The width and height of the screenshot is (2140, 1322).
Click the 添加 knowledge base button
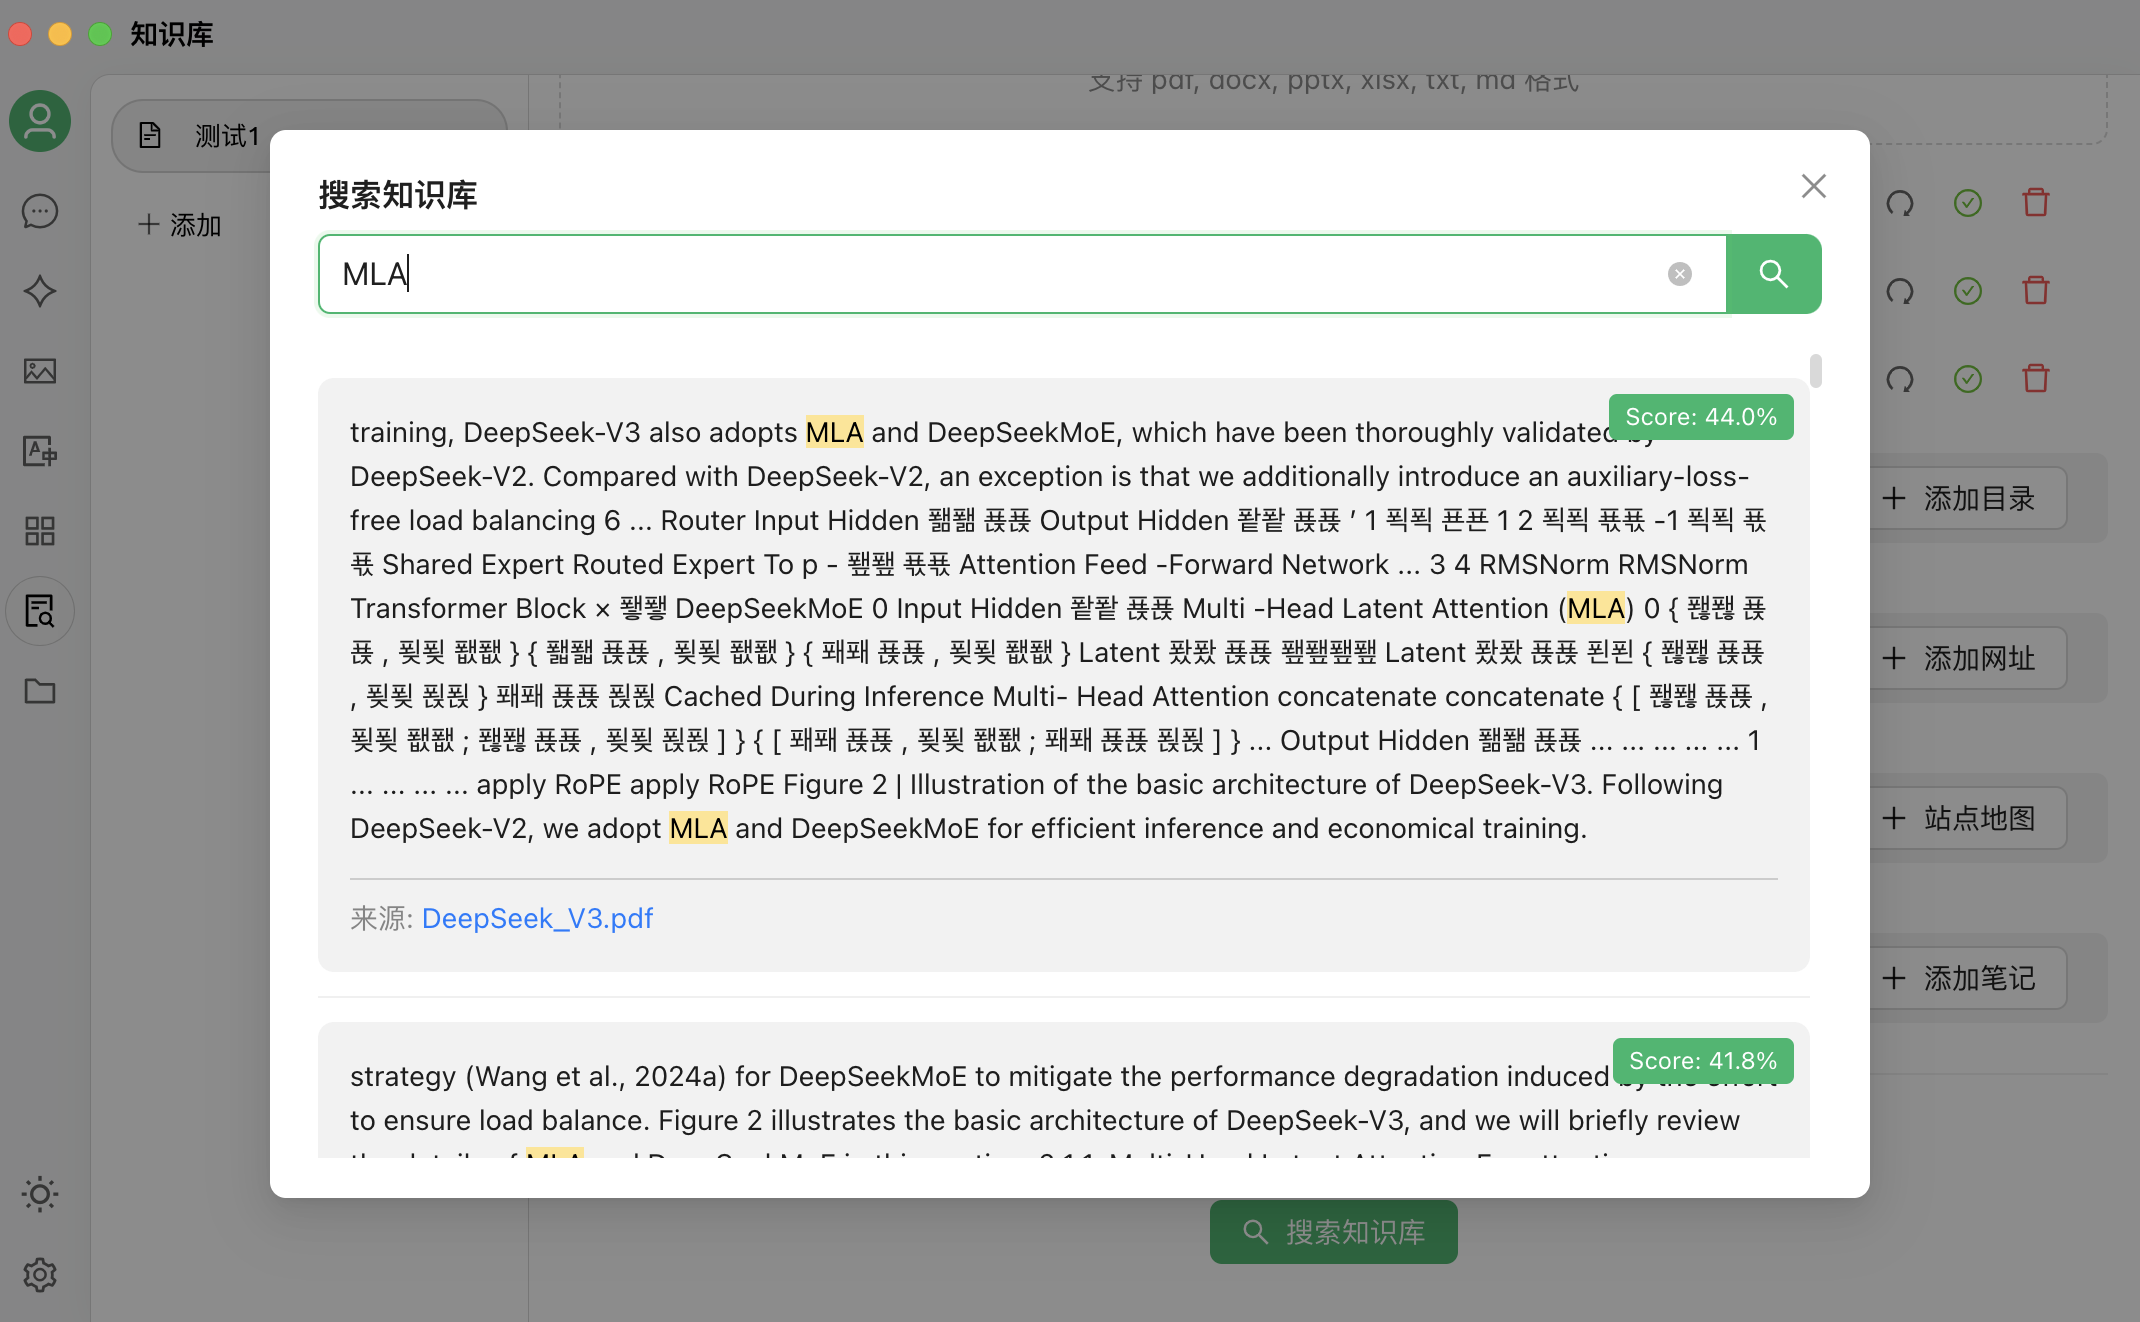point(180,225)
